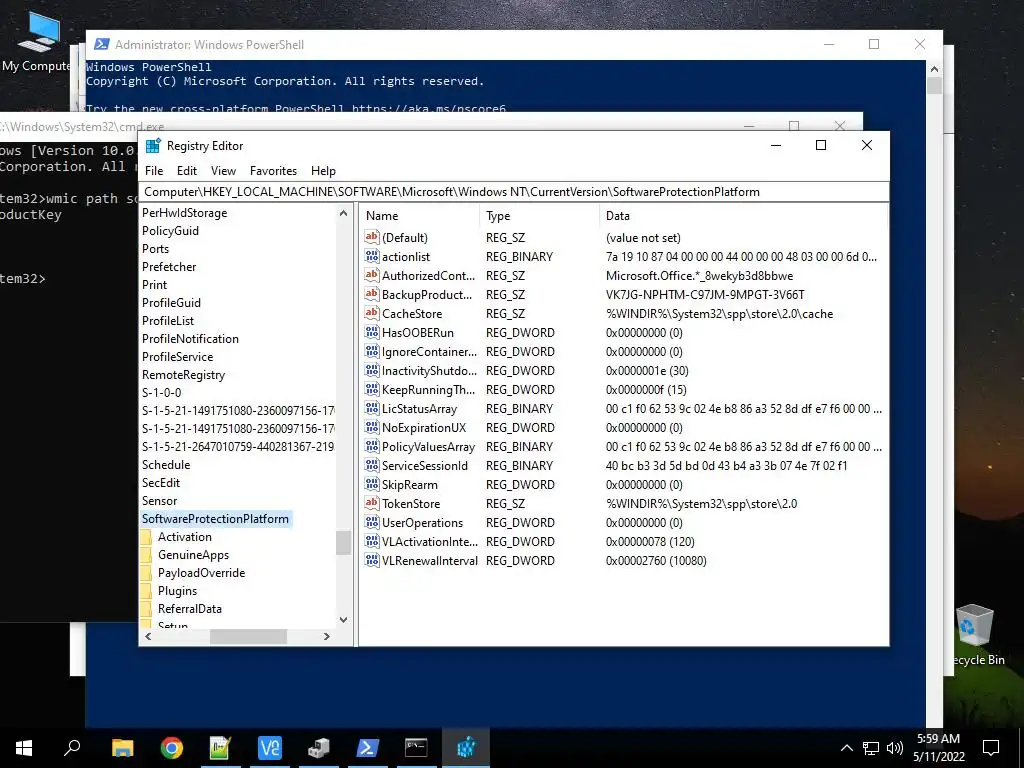This screenshot has height=768, width=1024.
Task: Click the Plugins folder icon
Action: point(147,590)
